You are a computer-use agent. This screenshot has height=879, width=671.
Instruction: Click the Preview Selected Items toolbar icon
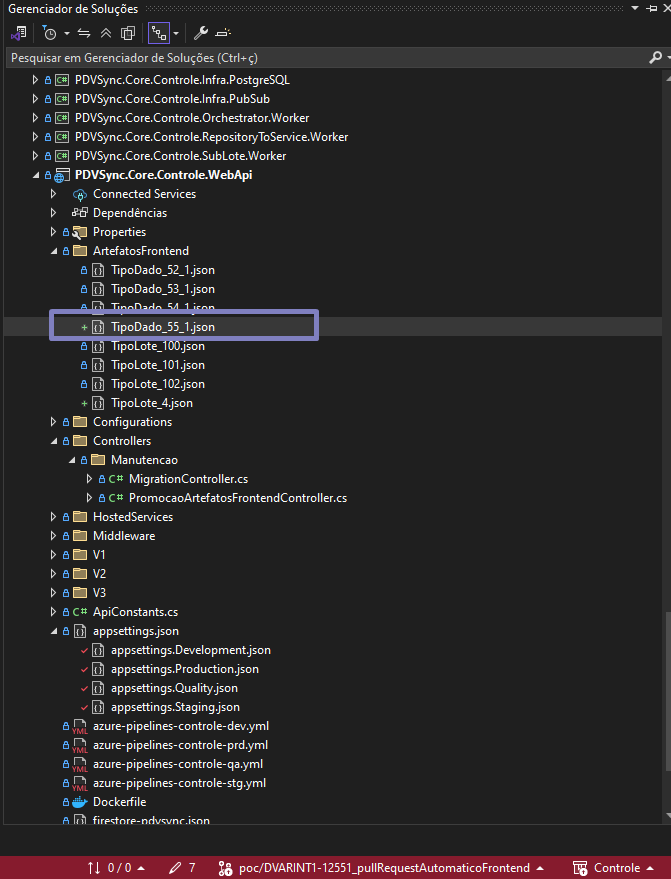(222, 32)
